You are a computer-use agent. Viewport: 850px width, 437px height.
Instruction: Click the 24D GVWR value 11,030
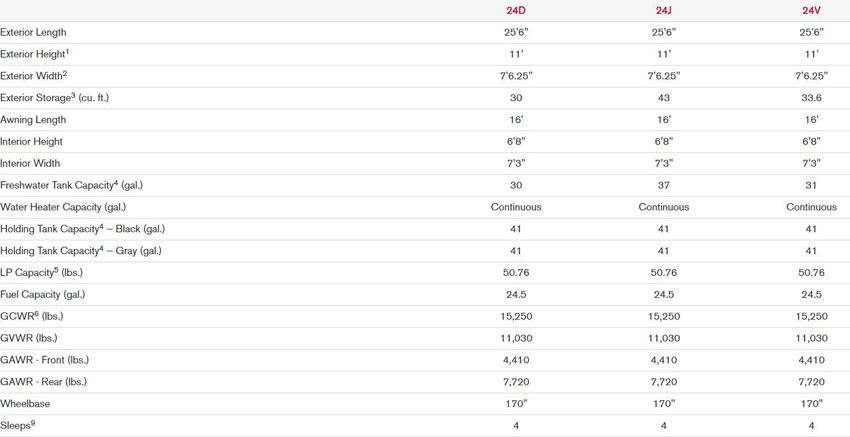(x=516, y=338)
